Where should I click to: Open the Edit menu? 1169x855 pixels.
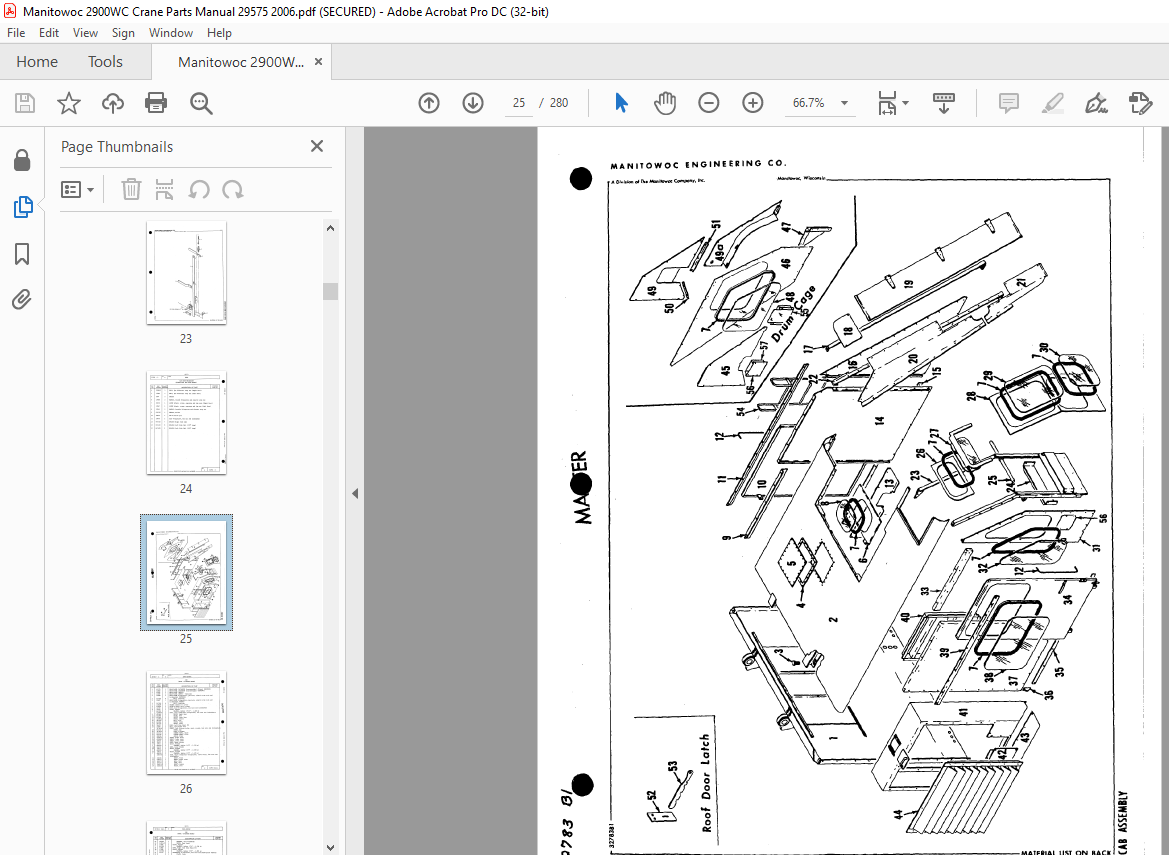pyautogui.click(x=48, y=33)
